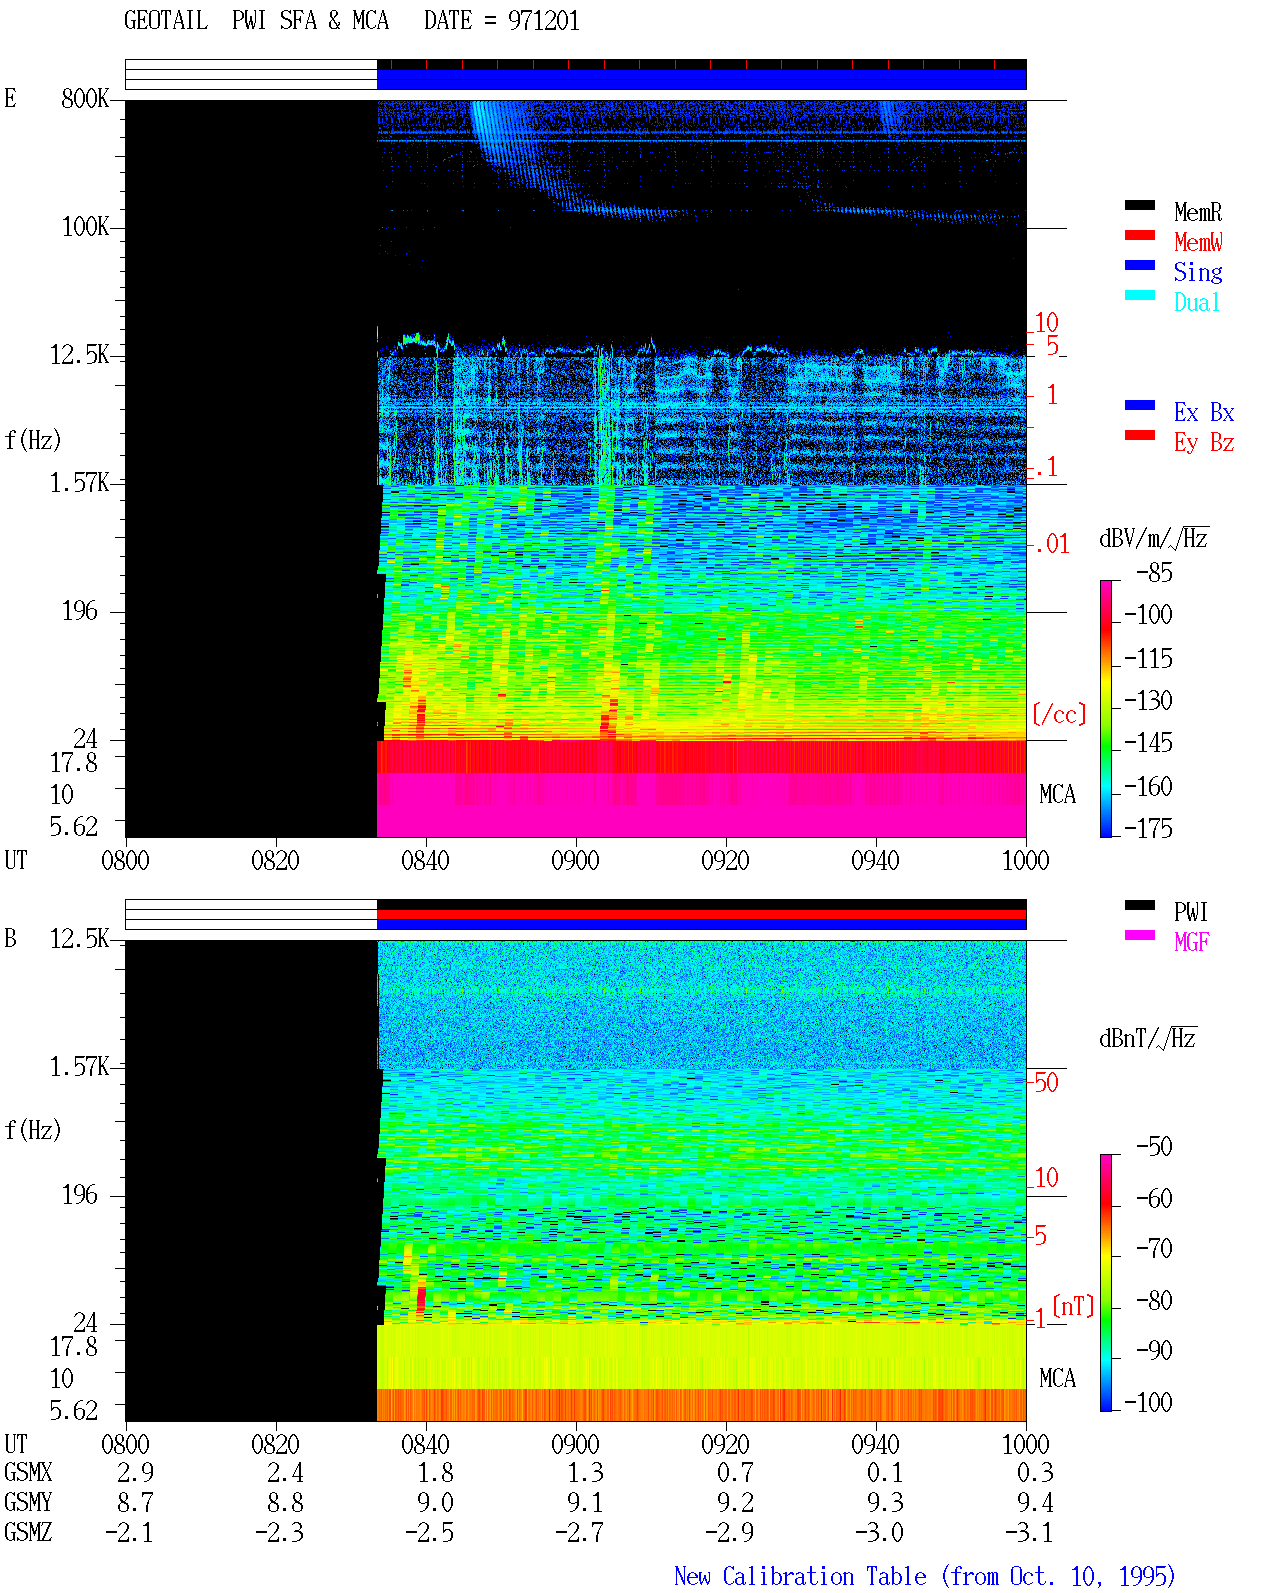Click the GSMY row label
The image size is (1280, 1593).
28,1502
